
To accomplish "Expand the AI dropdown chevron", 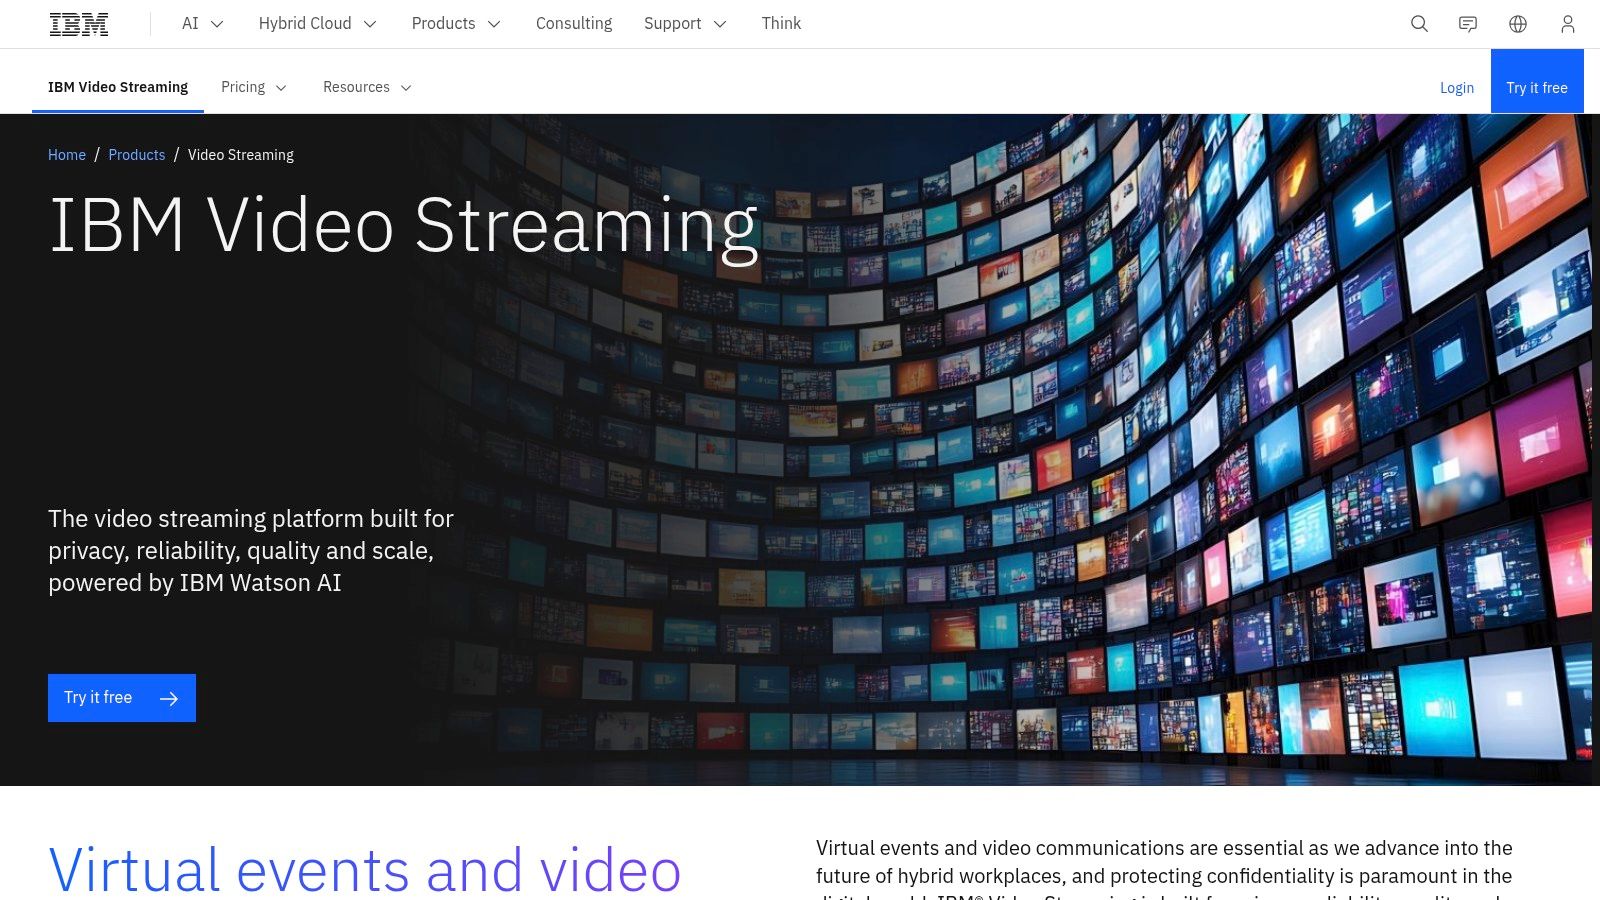I will coord(216,24).
